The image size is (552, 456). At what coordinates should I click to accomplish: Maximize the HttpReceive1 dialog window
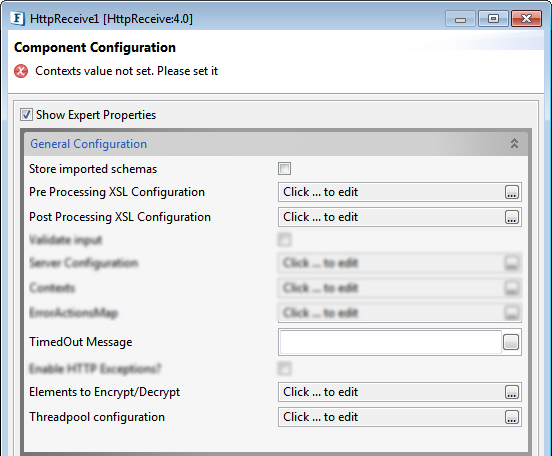493,19
